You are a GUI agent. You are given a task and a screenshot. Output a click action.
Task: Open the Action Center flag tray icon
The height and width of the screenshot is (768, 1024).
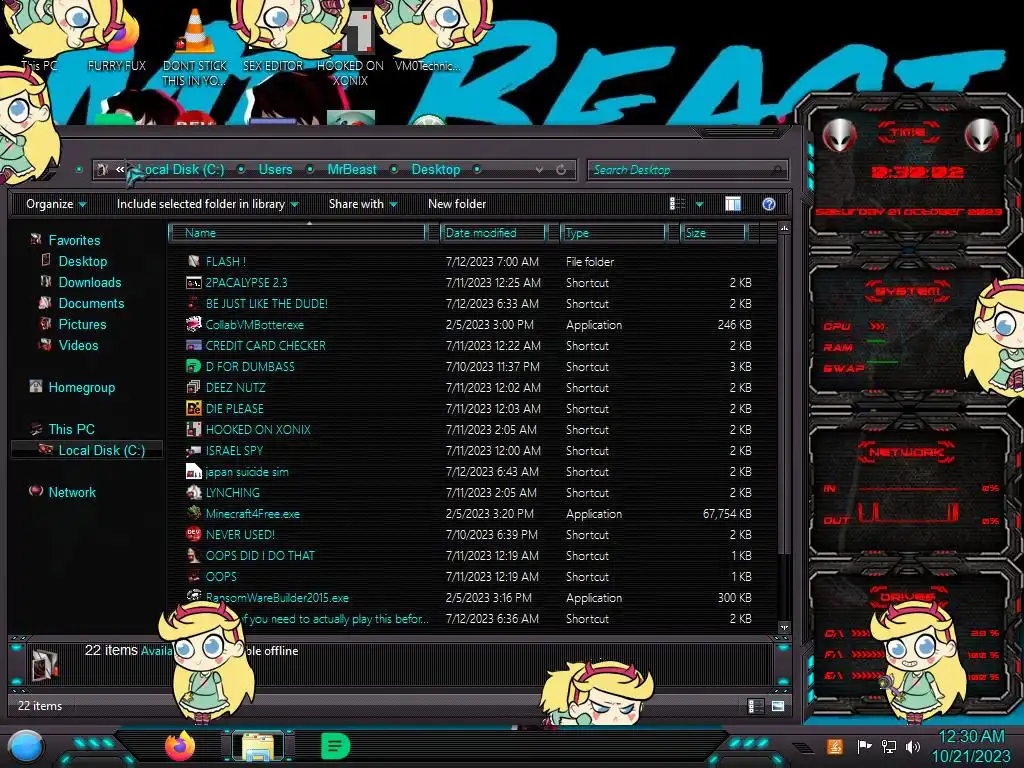[864, 746]
